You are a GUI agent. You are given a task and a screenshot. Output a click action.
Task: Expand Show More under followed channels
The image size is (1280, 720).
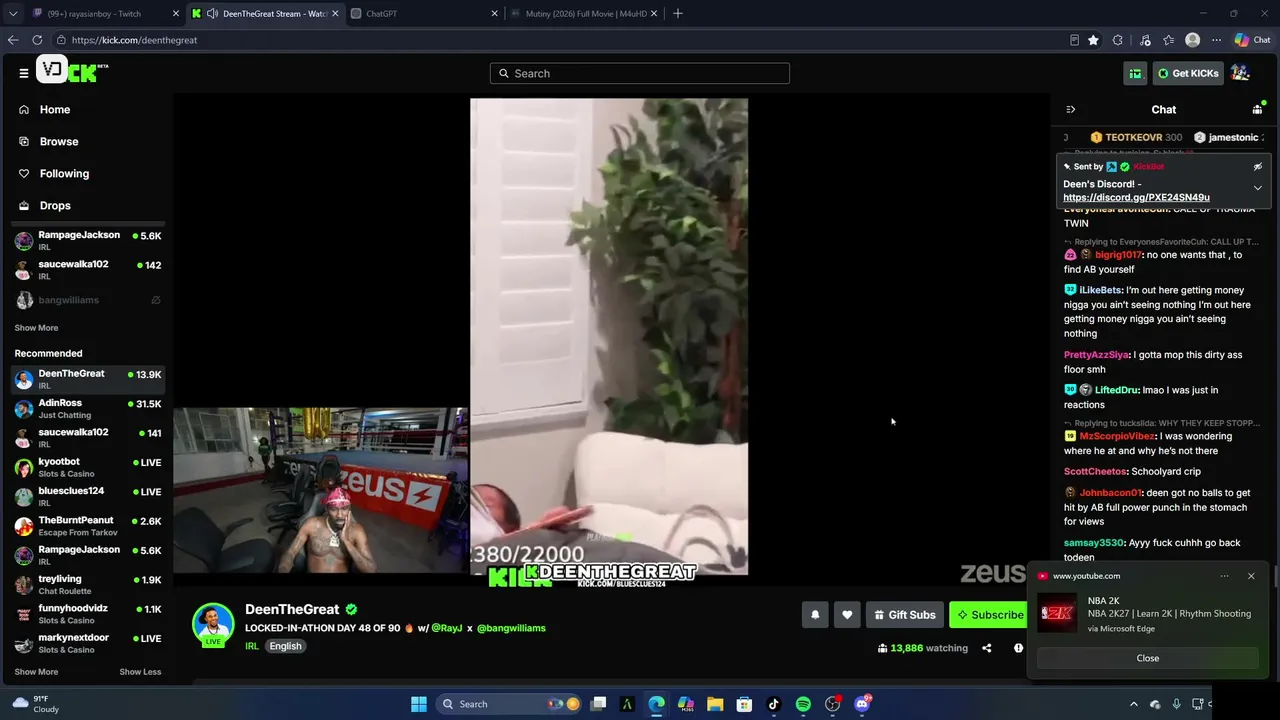coord(36,328)
